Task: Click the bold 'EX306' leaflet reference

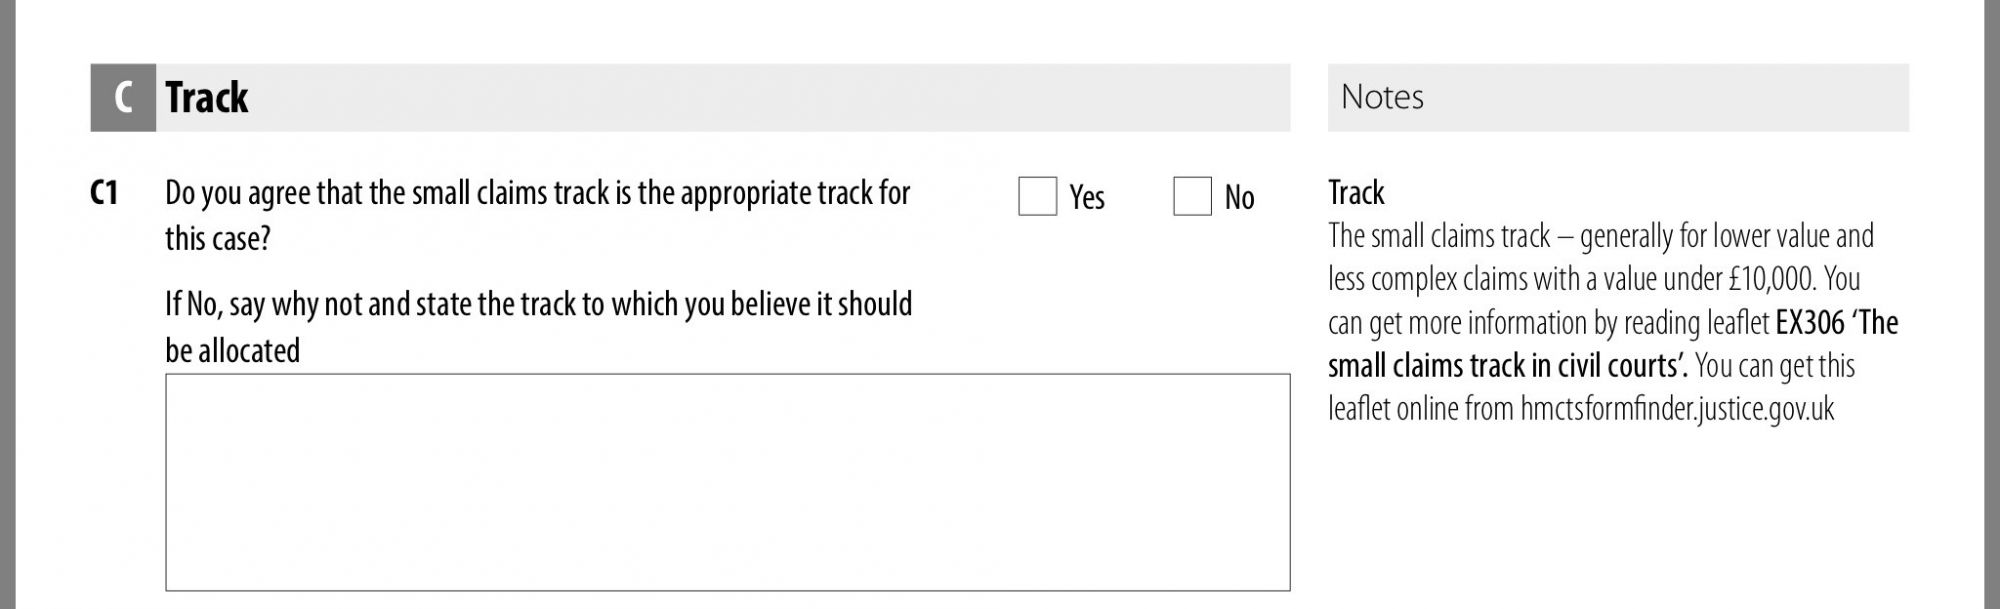Action: (1809, 323)
